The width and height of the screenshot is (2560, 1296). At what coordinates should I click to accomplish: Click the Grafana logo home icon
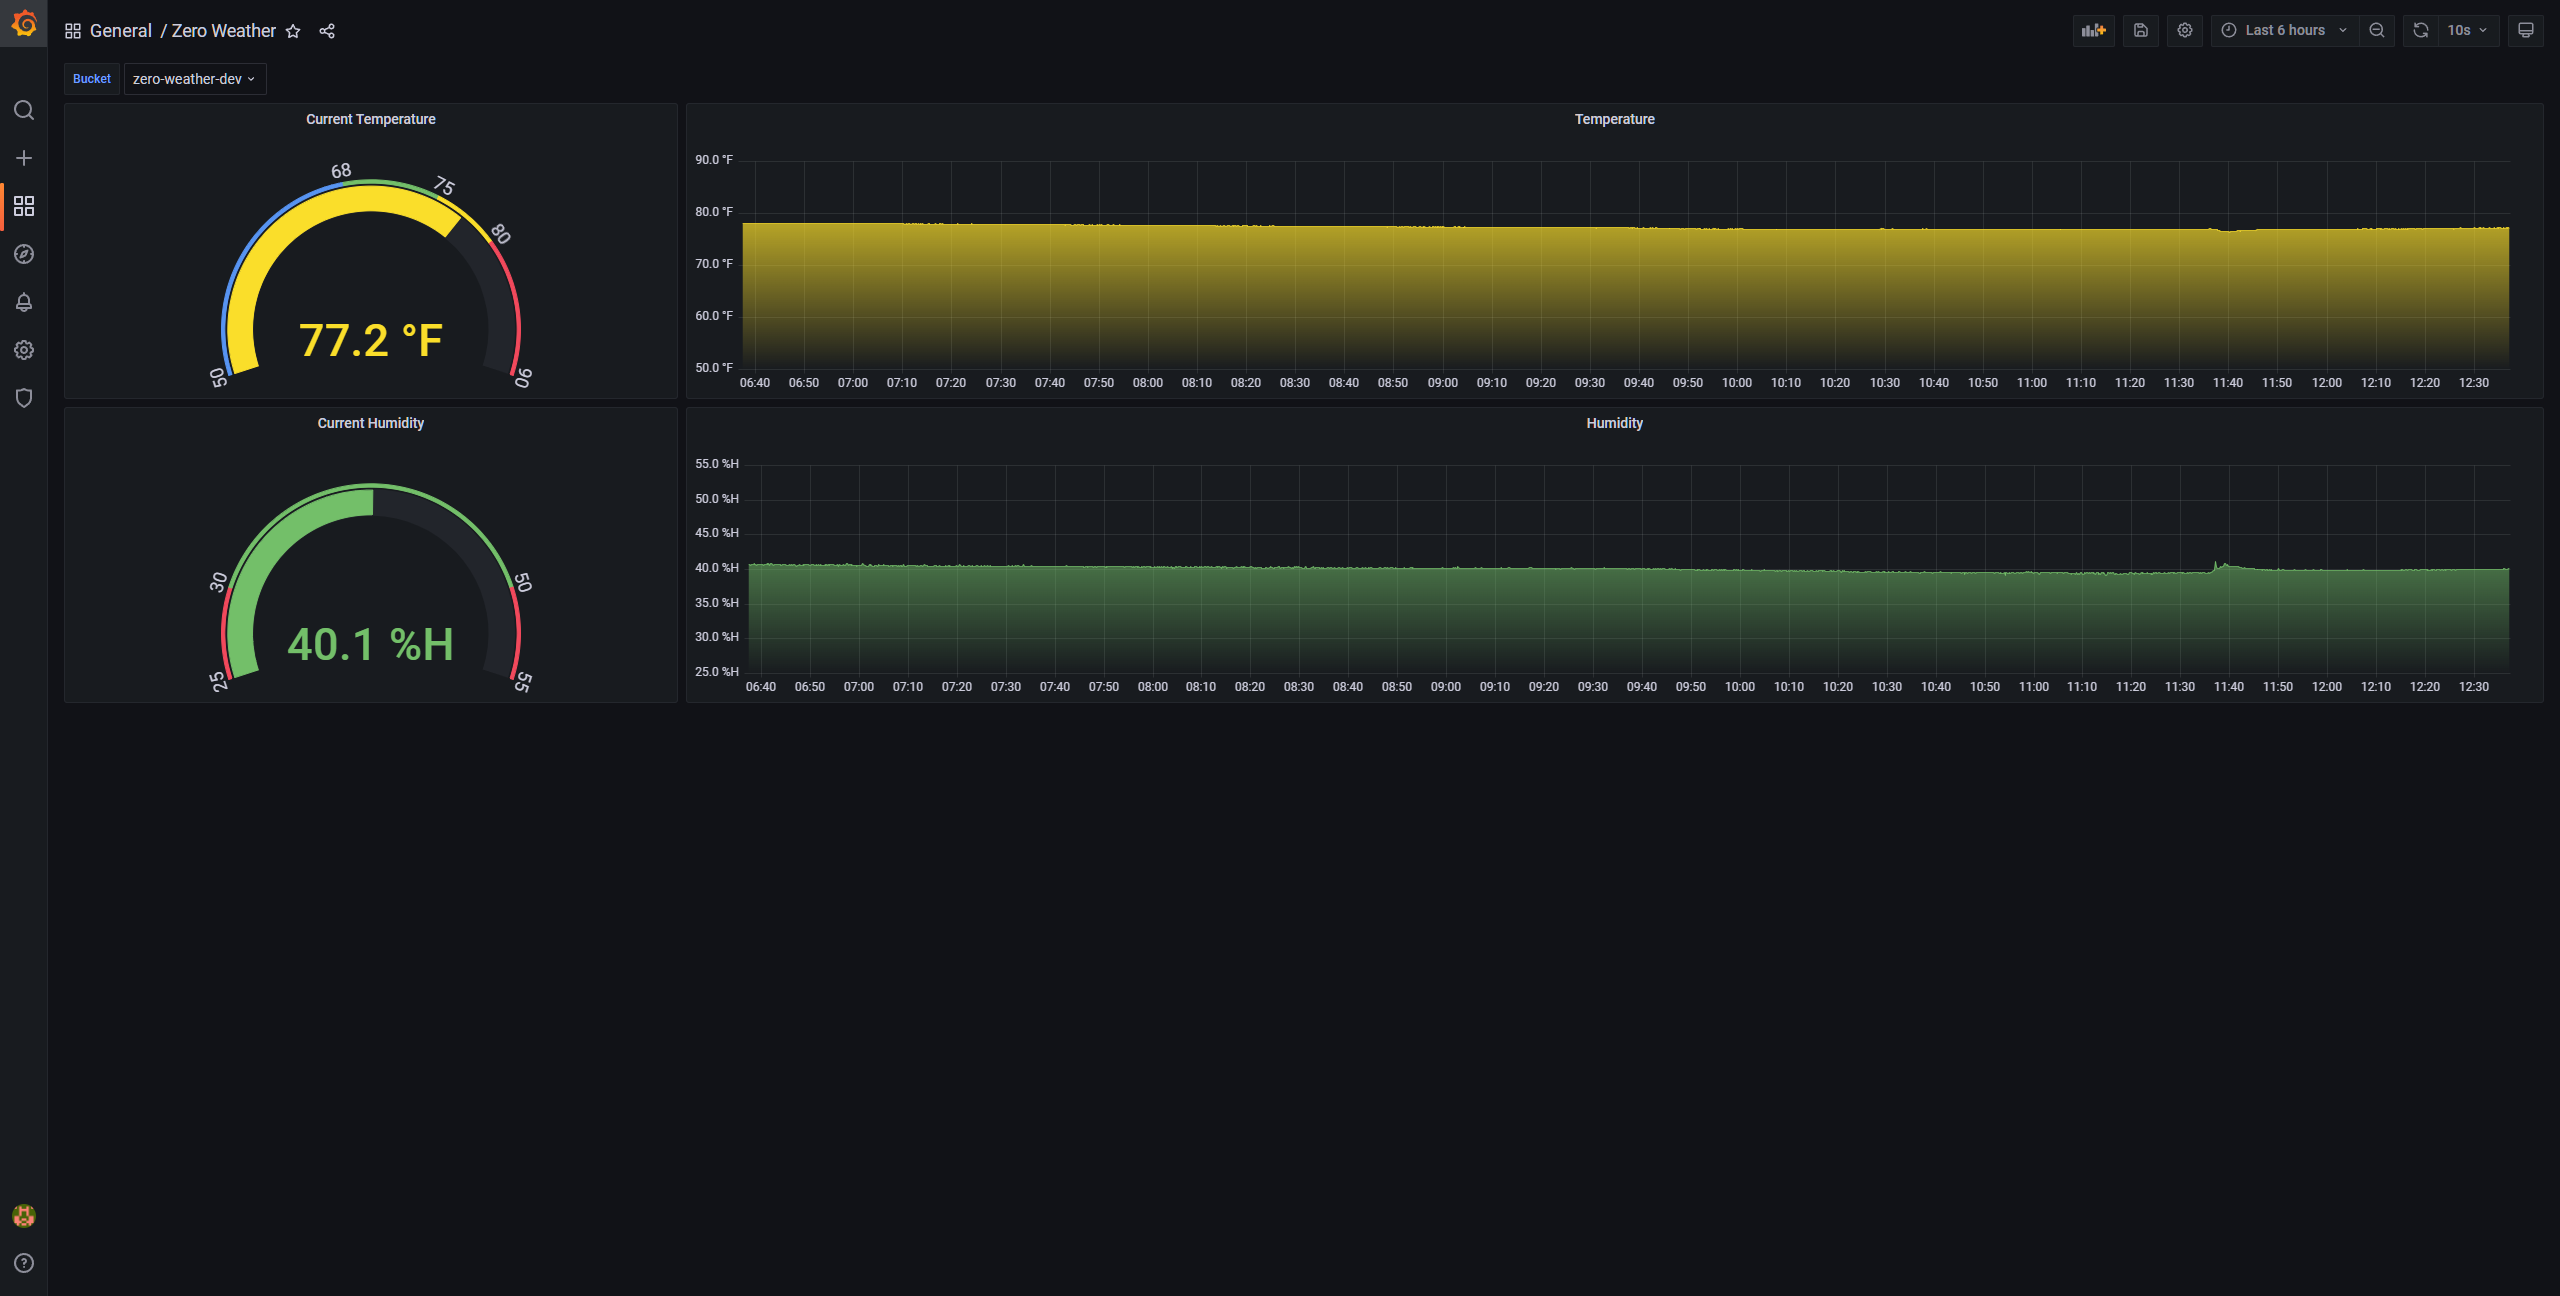point(24,23)
